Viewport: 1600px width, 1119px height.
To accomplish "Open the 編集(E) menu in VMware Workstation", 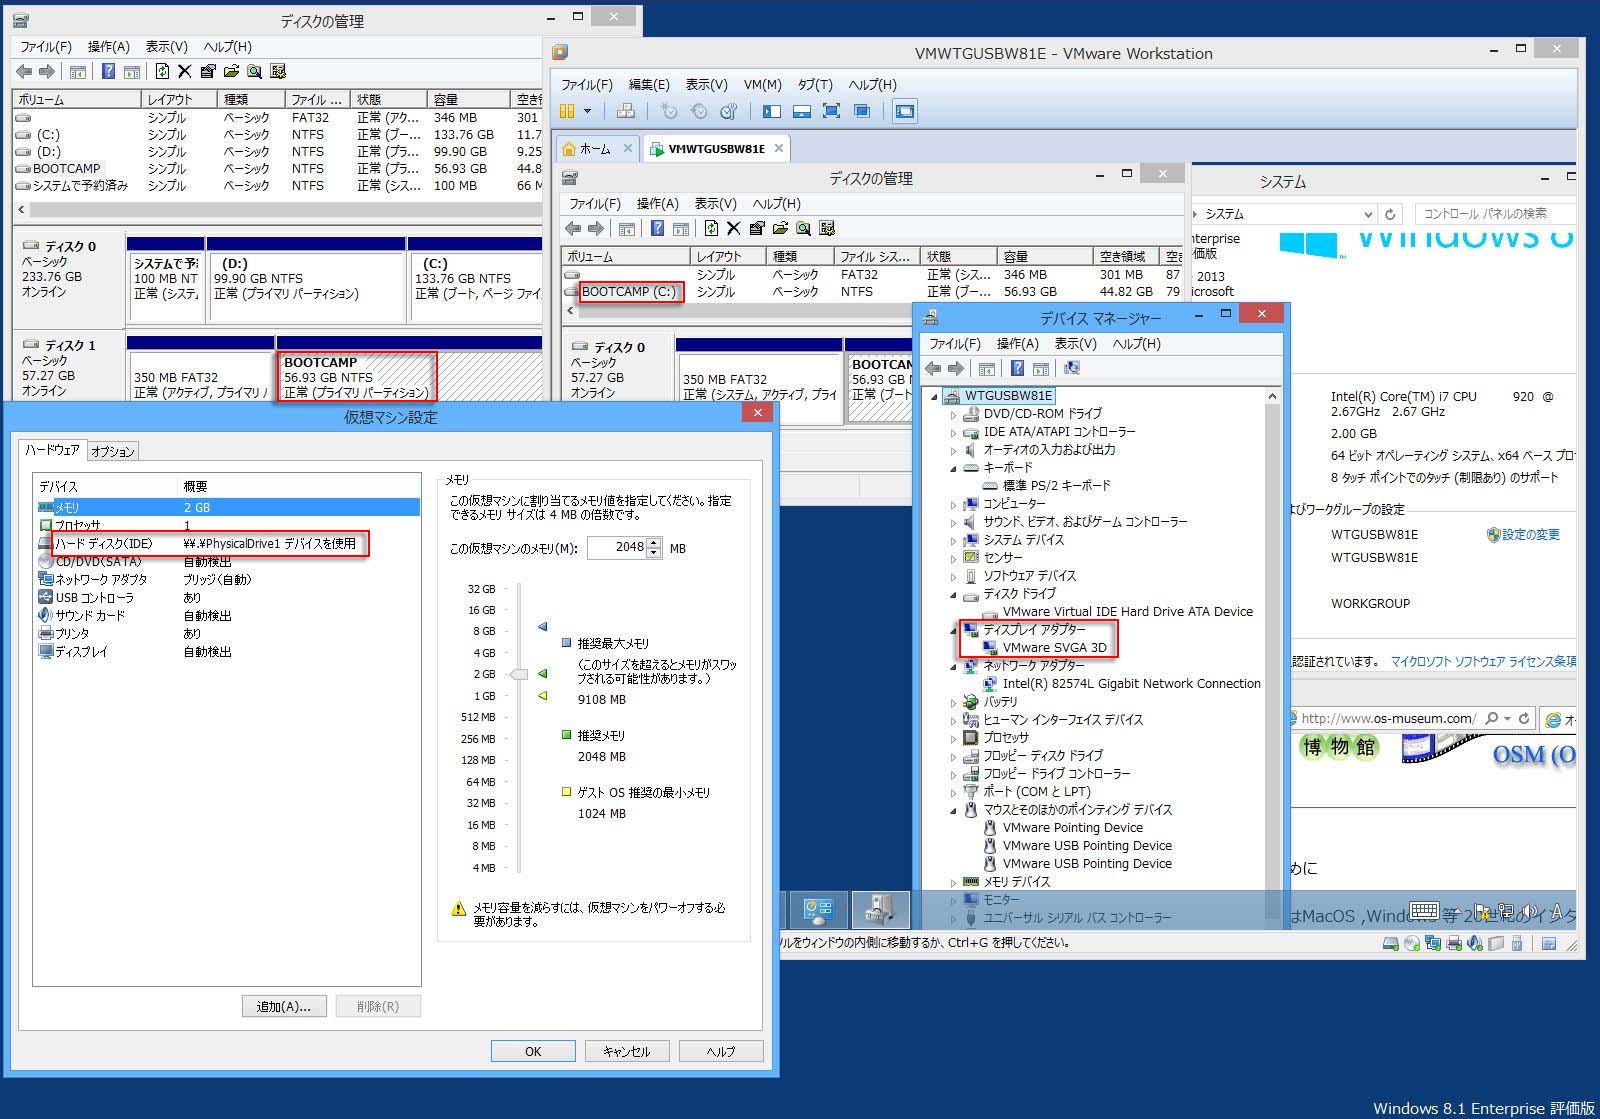I will click(649, 85).
